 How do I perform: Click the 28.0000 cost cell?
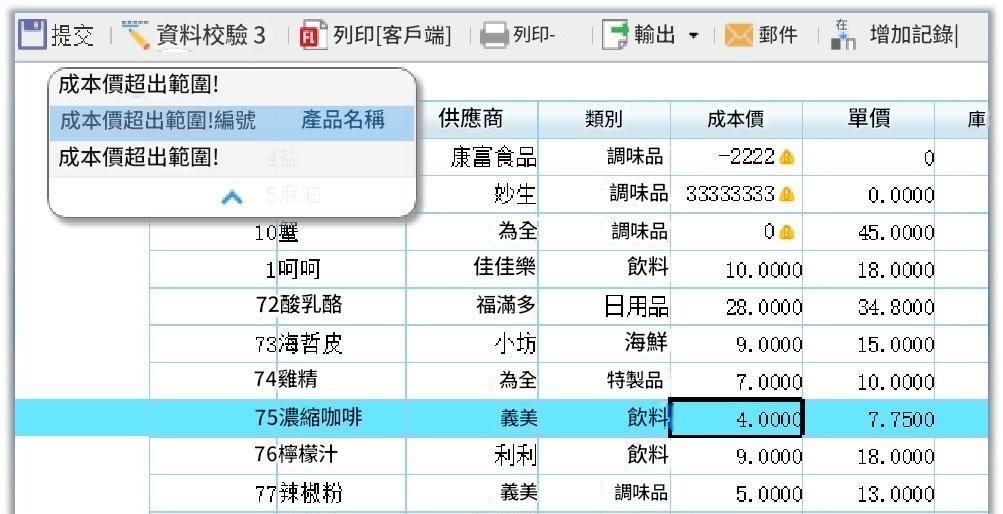(736, 307)
